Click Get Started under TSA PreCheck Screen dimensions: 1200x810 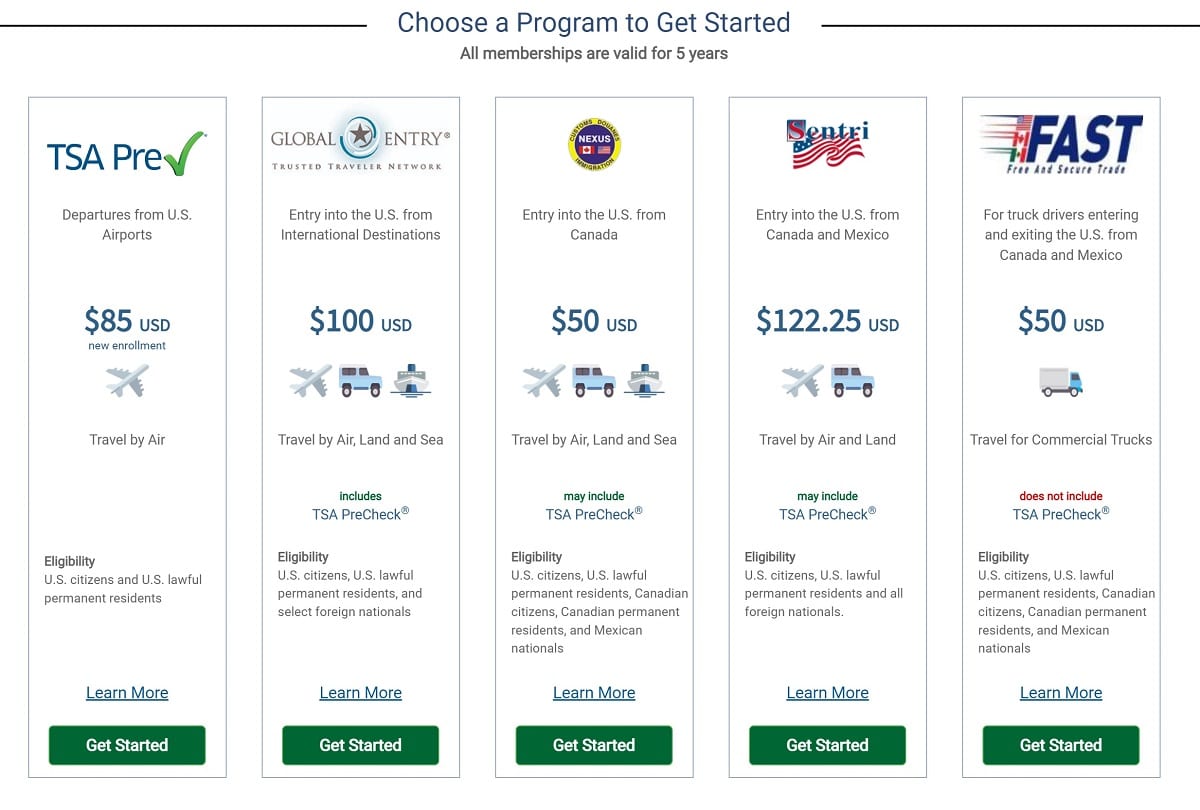click(127, 745)
